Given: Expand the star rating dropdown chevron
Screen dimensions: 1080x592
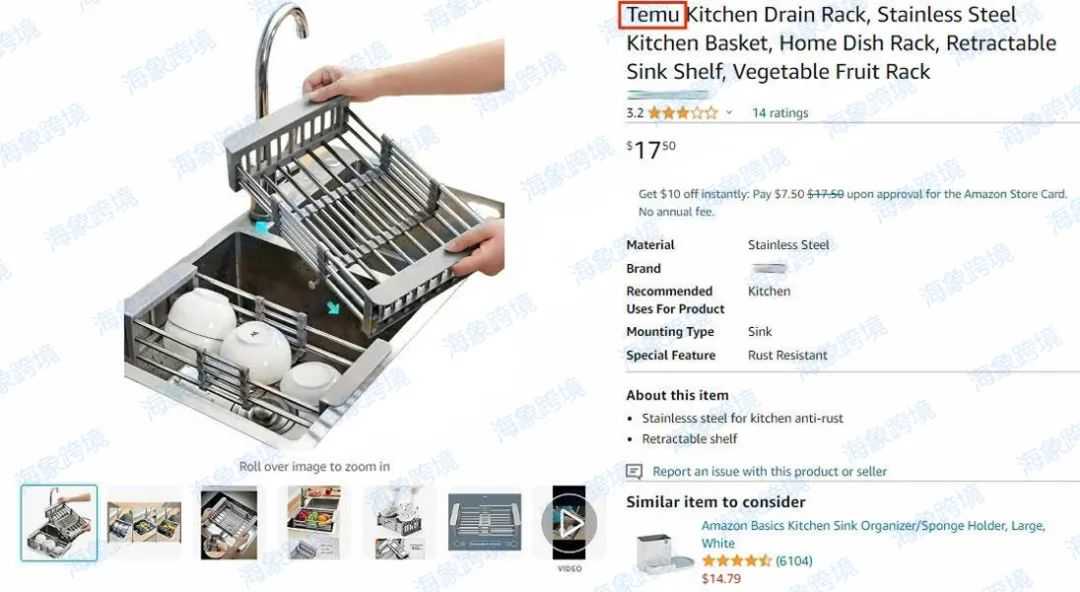Looking at the screenshot, I should pyautogui.click(x=729, y=112).
